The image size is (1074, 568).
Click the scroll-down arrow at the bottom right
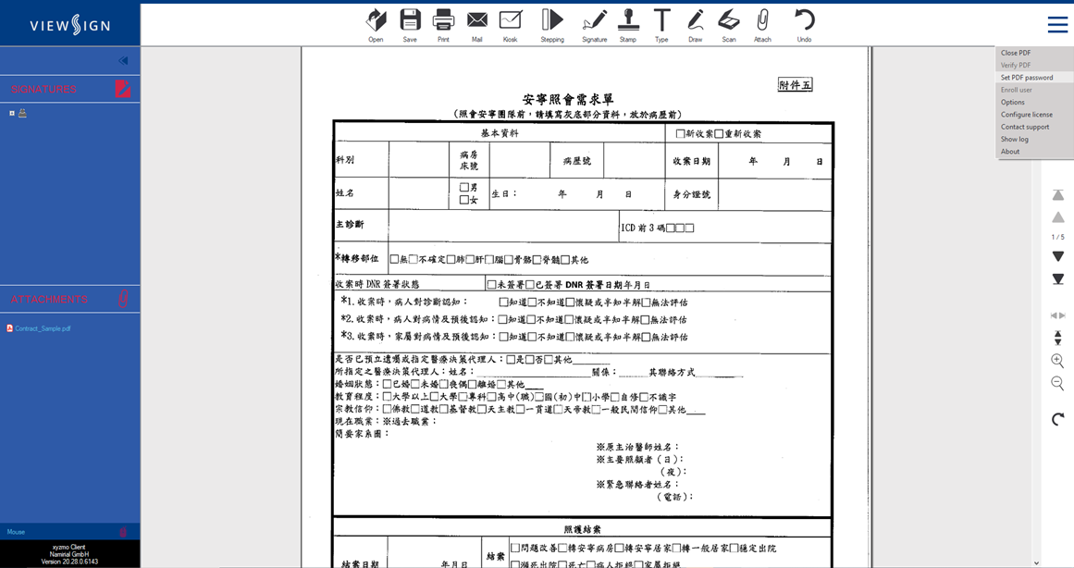click(x=1036, y=563)
